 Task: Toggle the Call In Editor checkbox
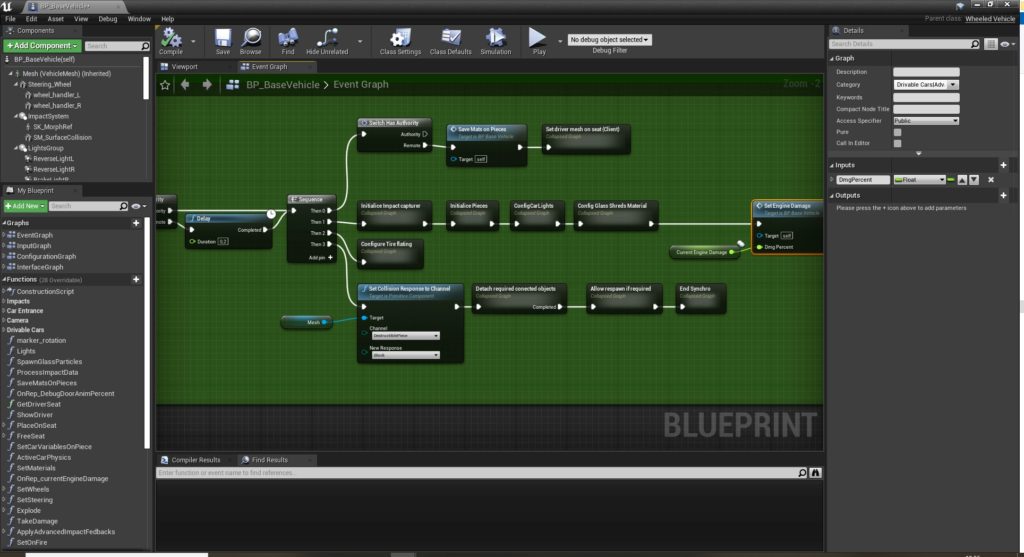(897, 143)
